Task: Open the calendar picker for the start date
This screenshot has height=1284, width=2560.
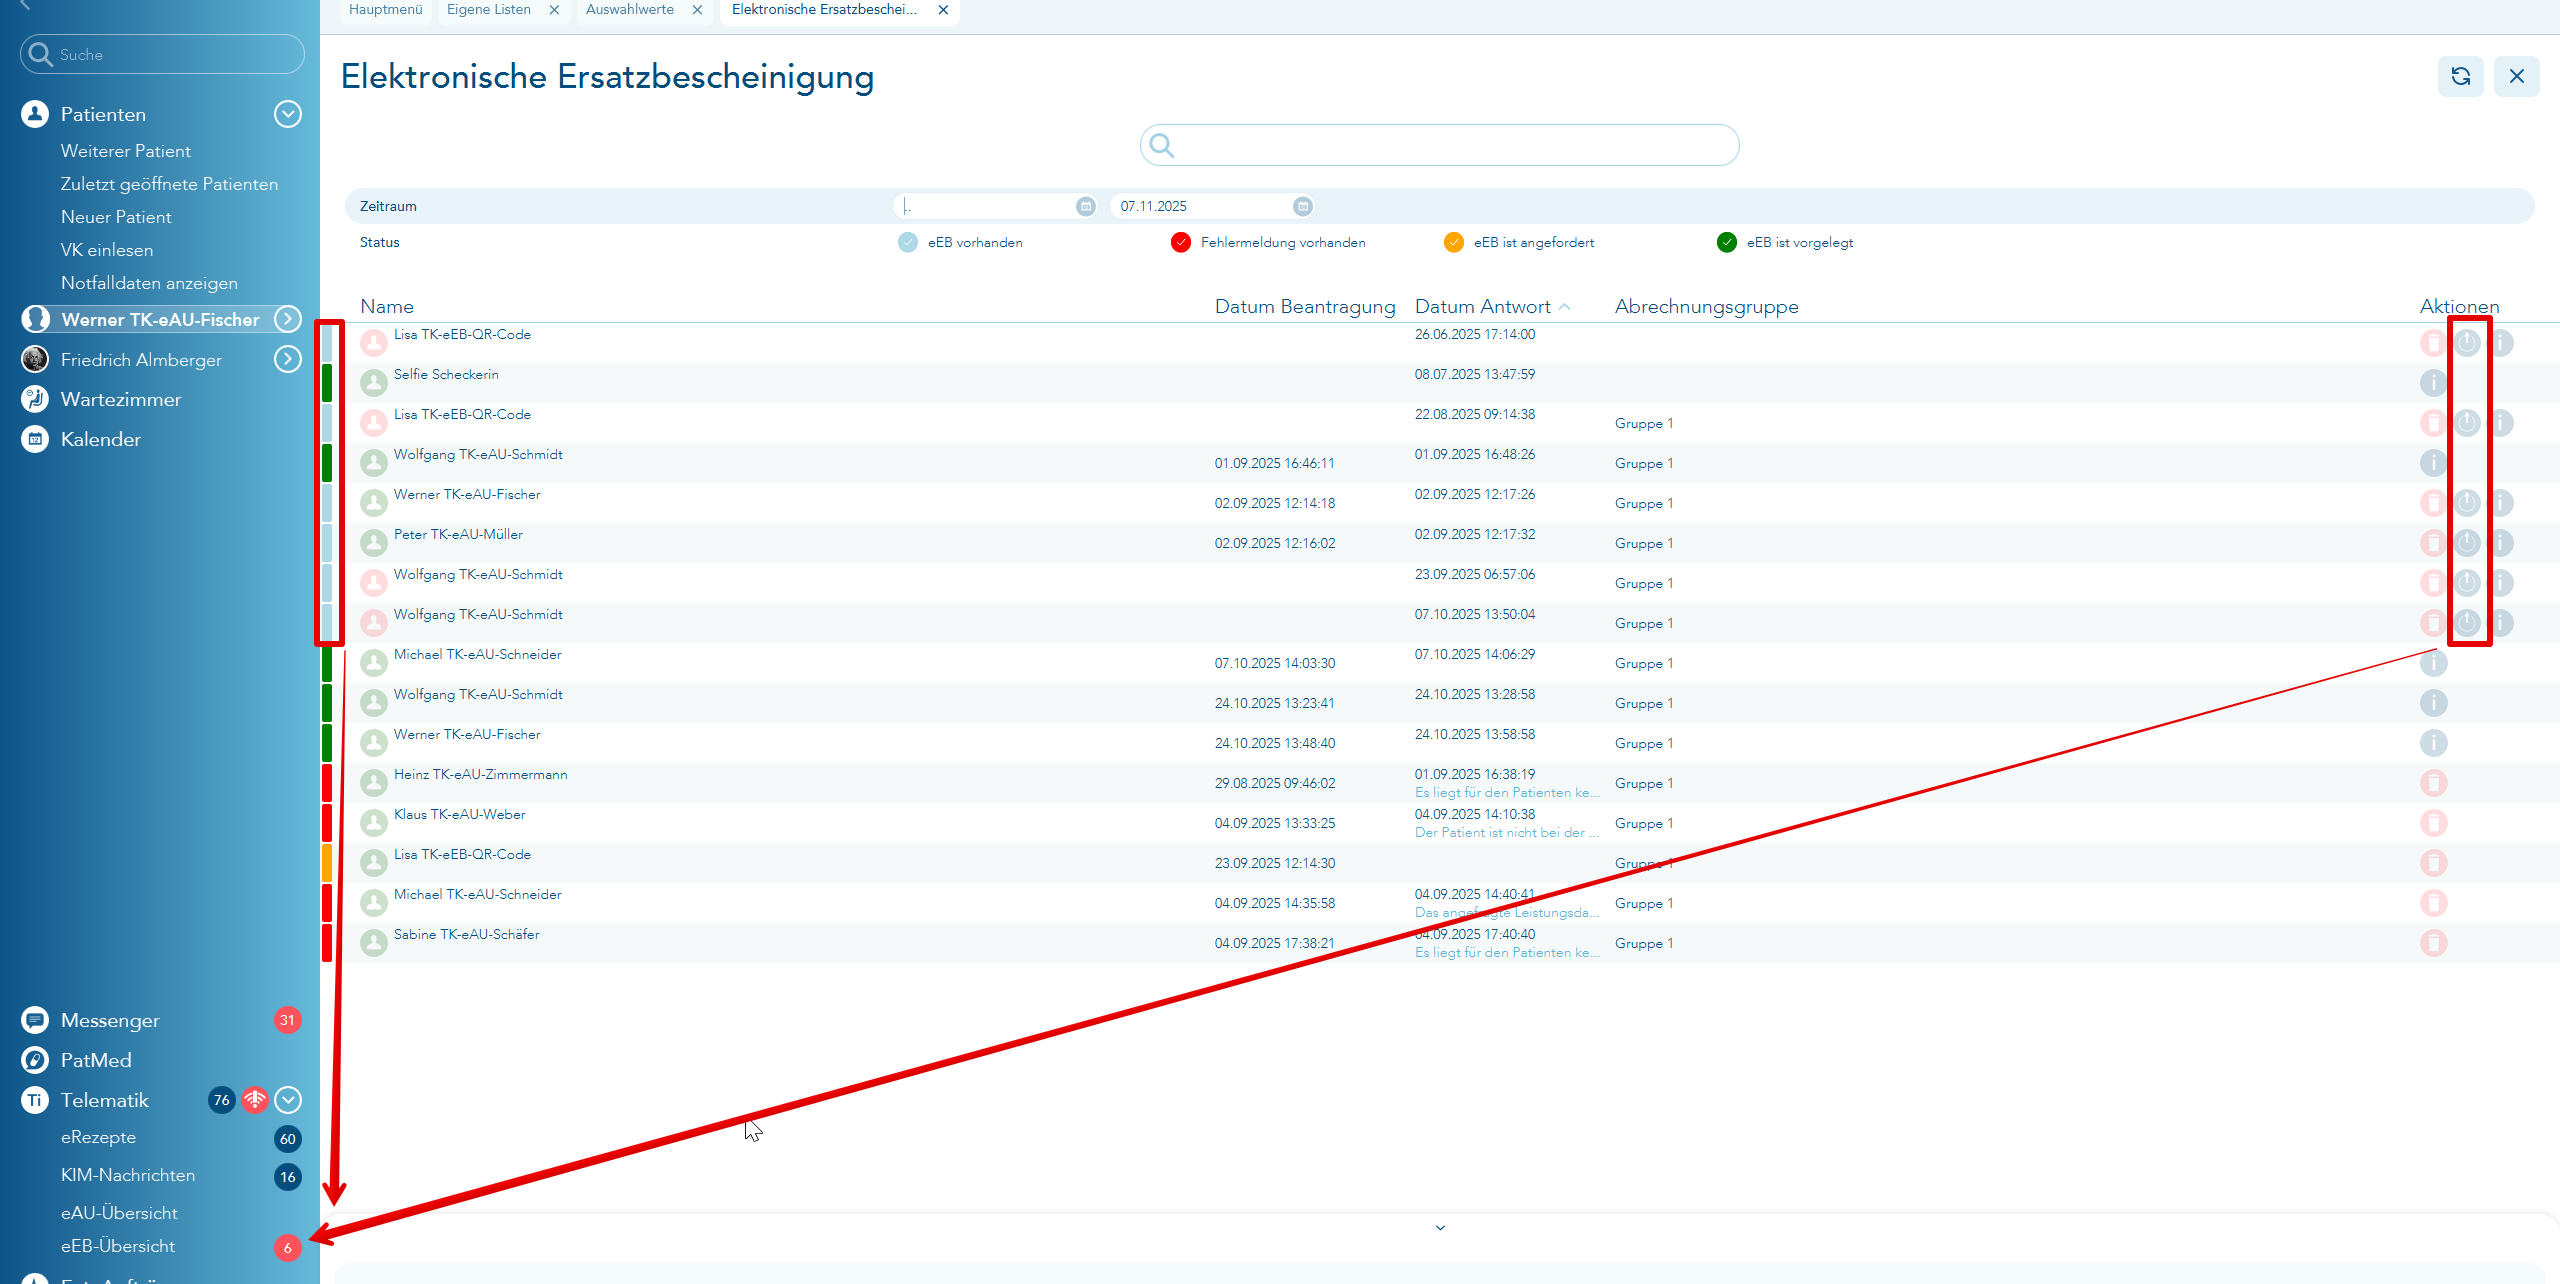Action: coord(1085,206)
